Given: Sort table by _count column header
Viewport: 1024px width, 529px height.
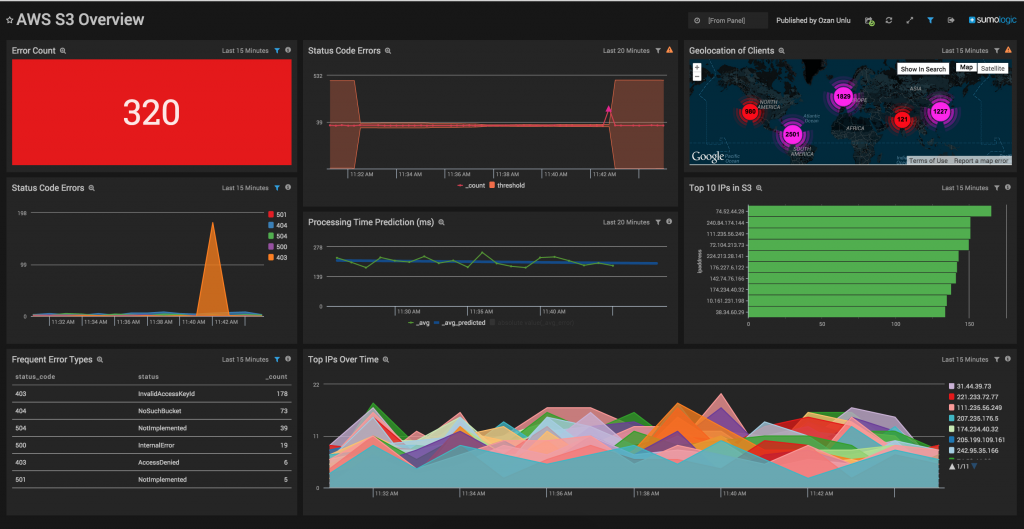Looking at the screenshot, I should coord(276,377).
